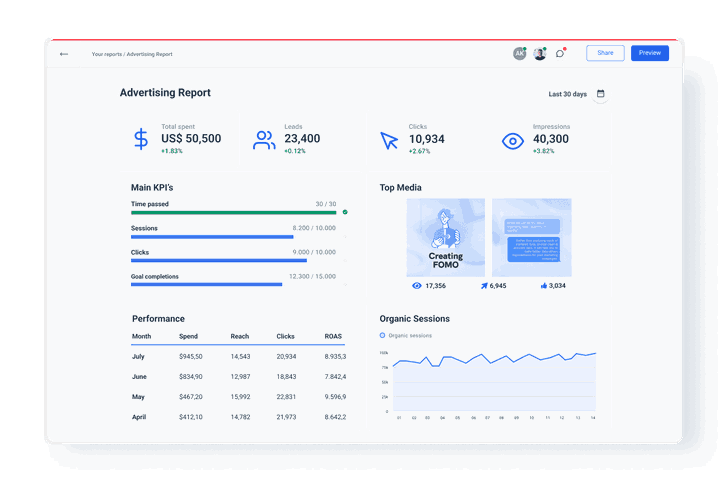Screen dimensions: 728x482
Task: Select the April row in Performance
Action: click(239, 417)
